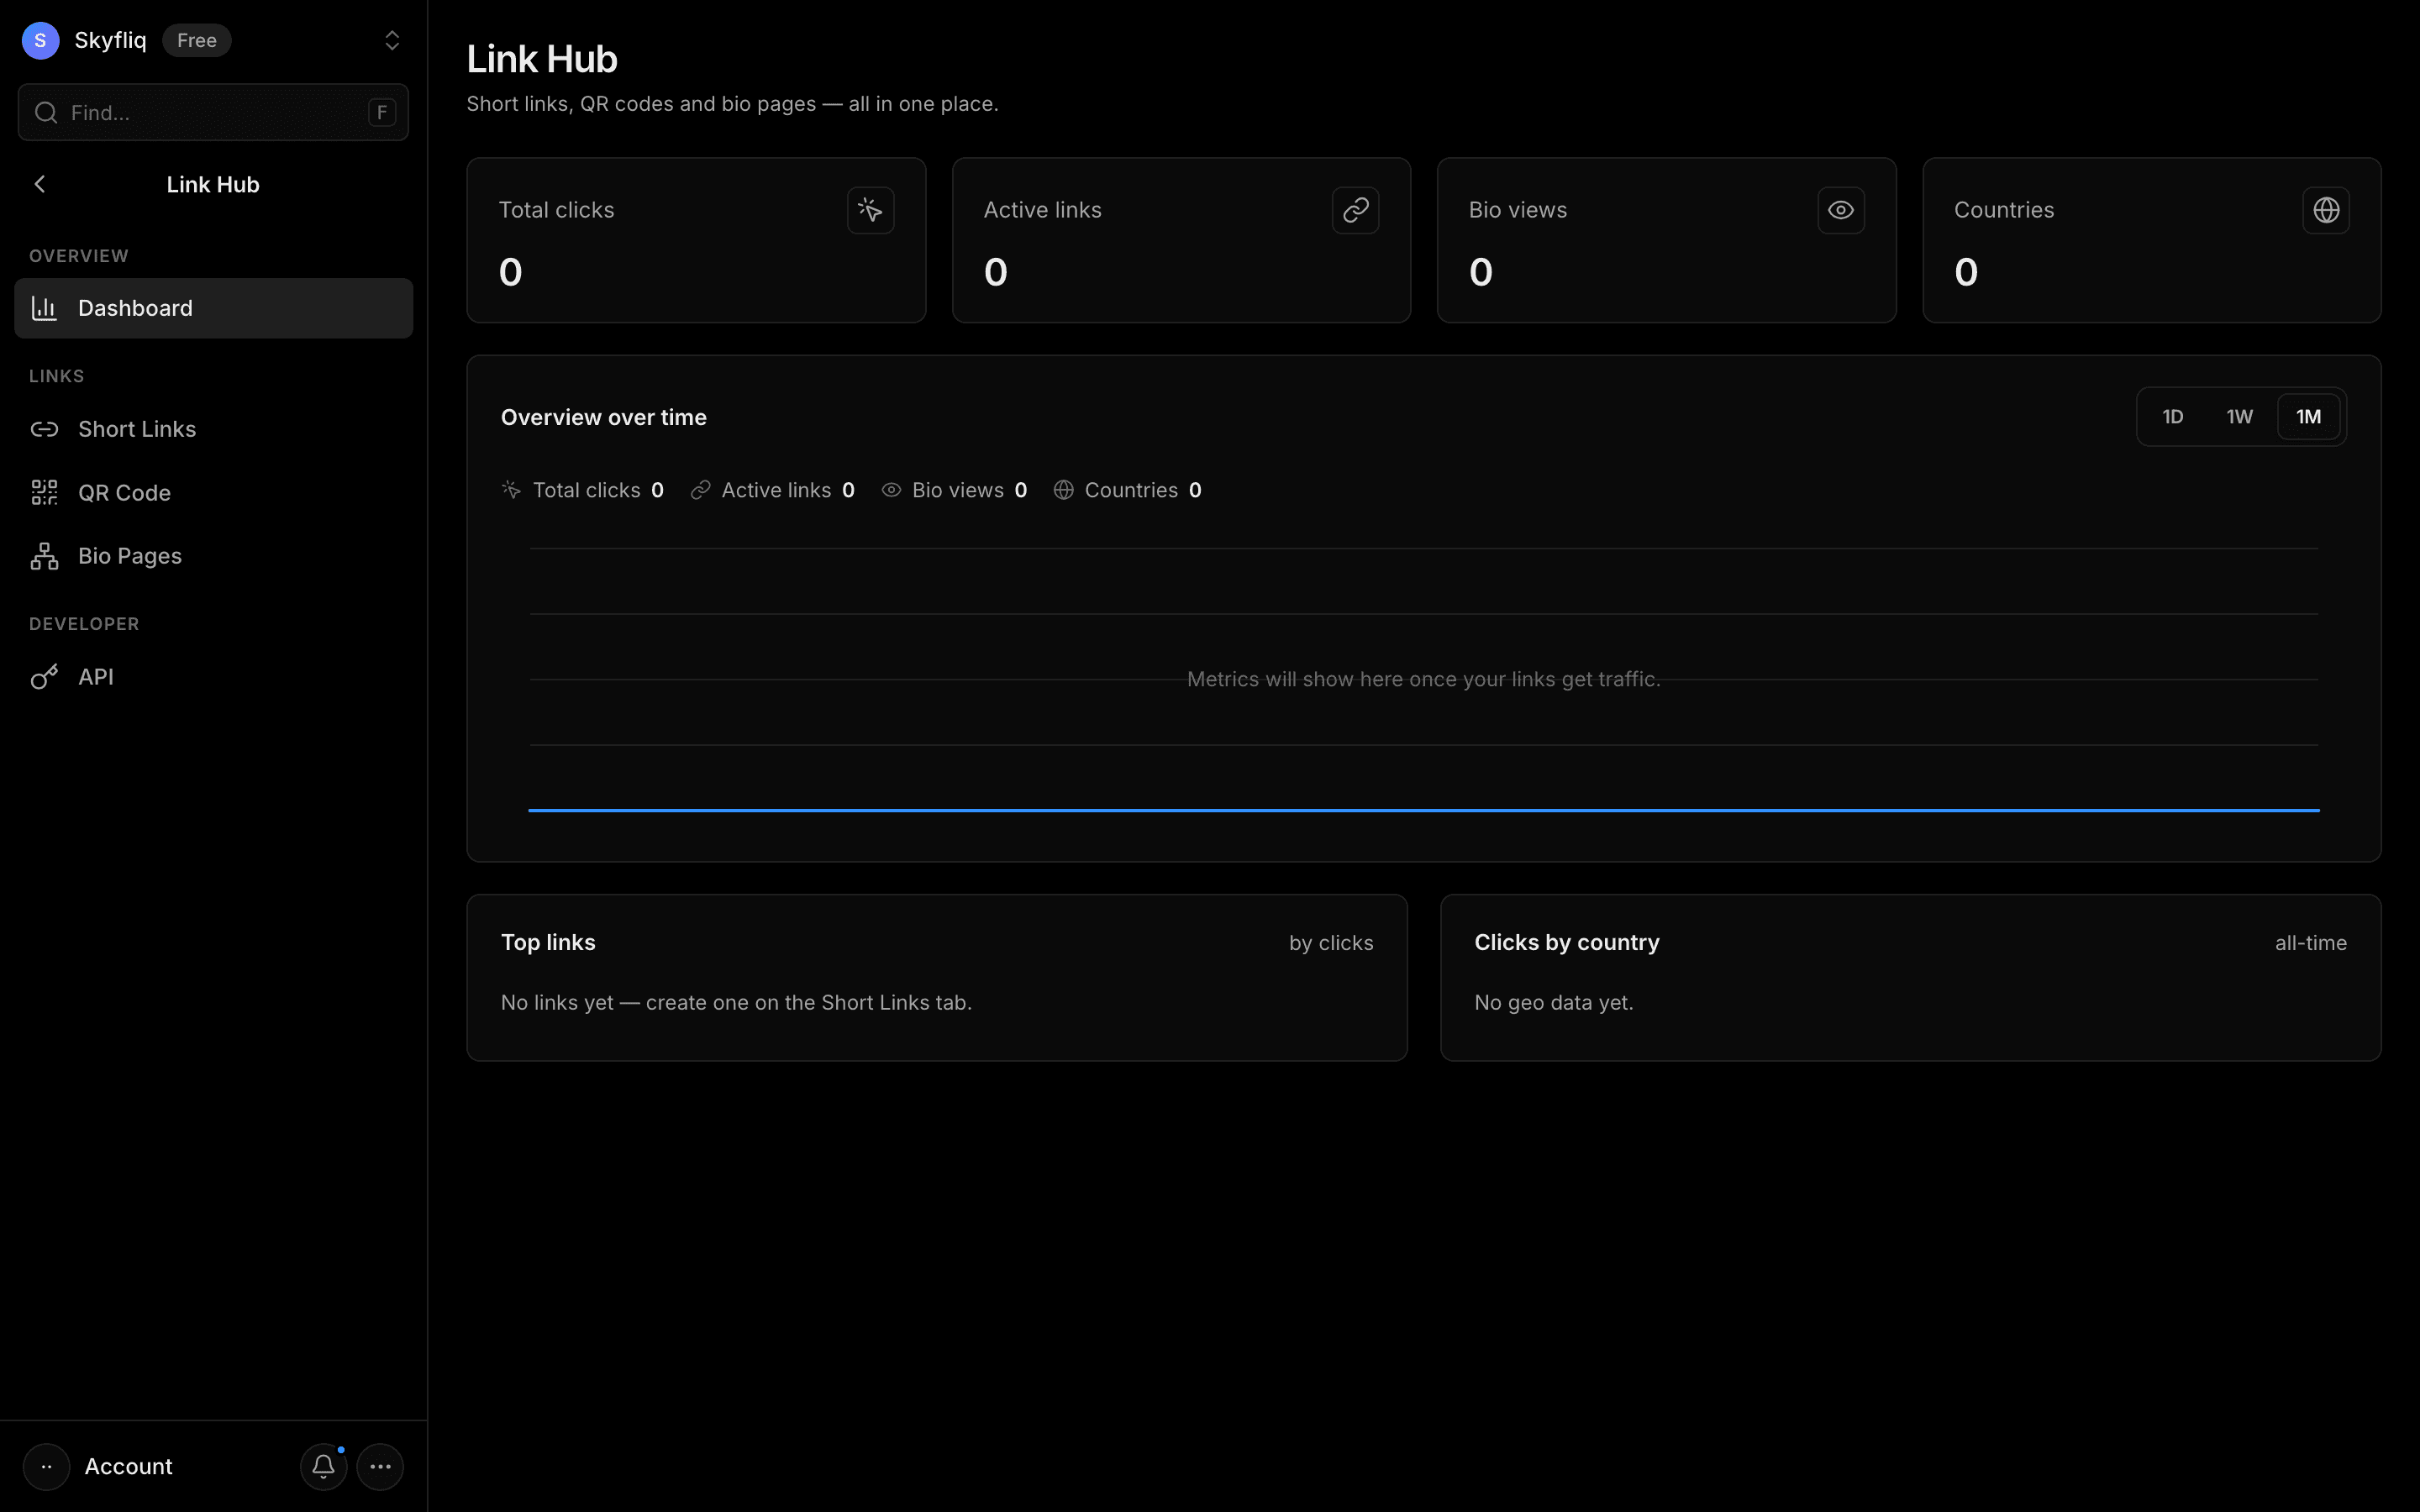Open Short Links in the sidebar
This screenshot has height=1512, width=2420.
[213, 429]
